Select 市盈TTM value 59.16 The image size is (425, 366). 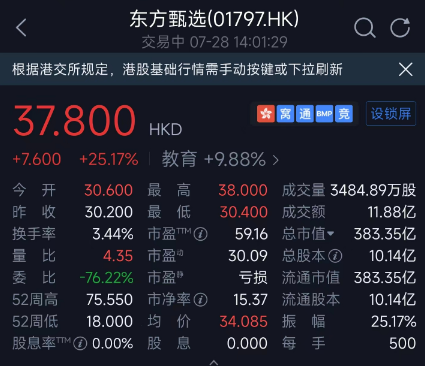click(251, 234)
